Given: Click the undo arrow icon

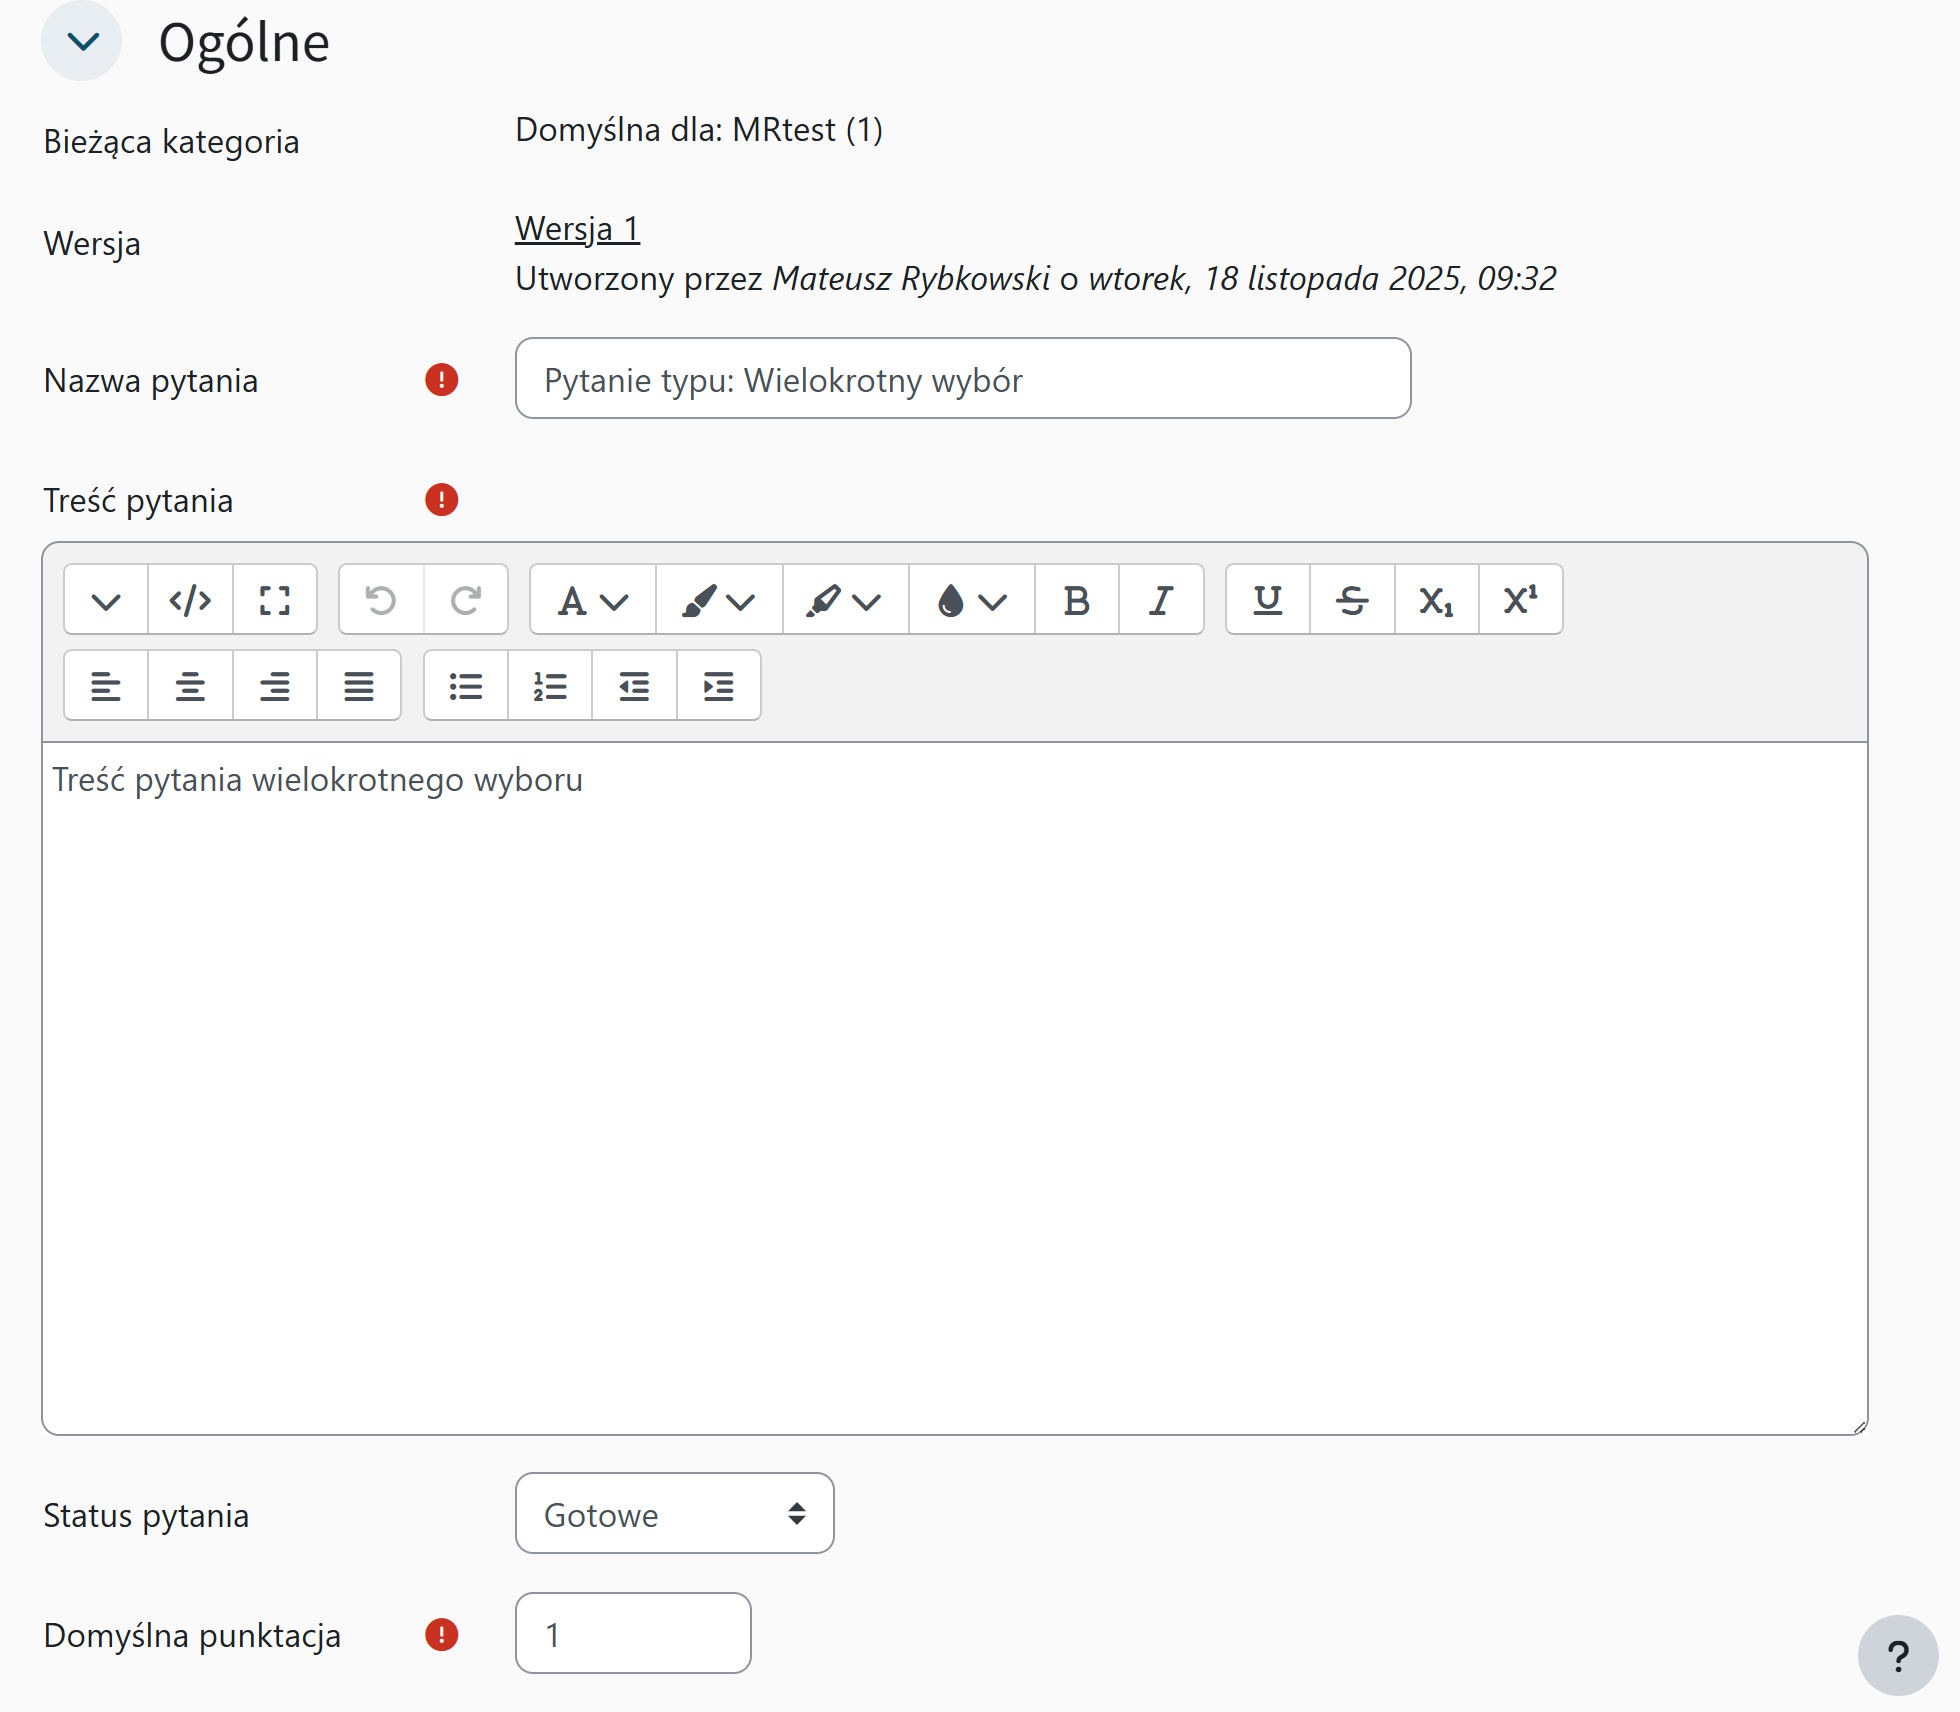Looking at the screenshot, I should (381, 600).
